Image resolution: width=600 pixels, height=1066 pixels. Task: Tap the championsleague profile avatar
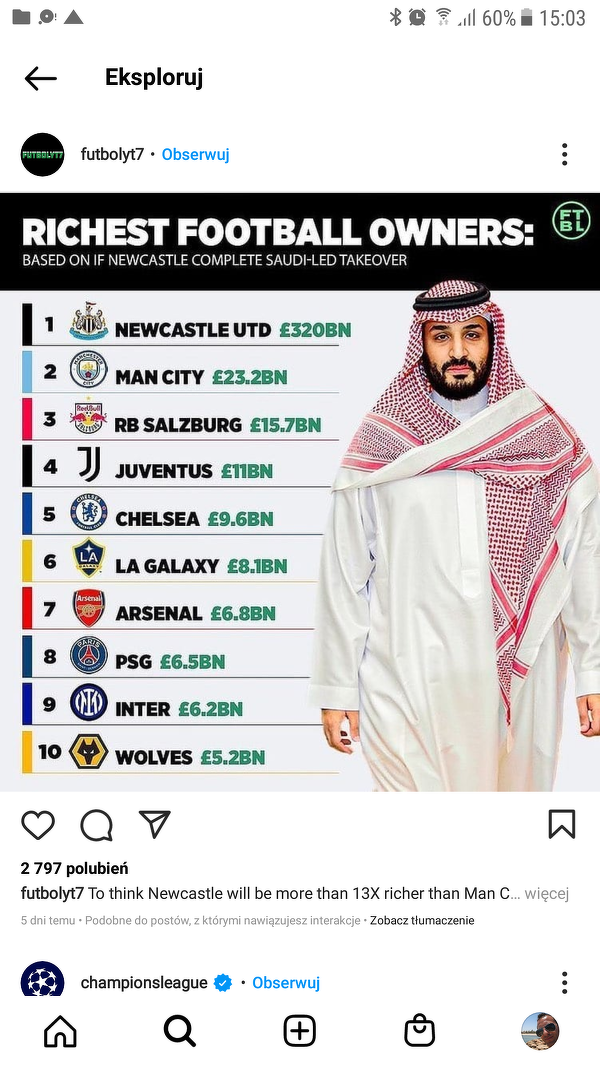pyautogui.click(x=43, y=980)
